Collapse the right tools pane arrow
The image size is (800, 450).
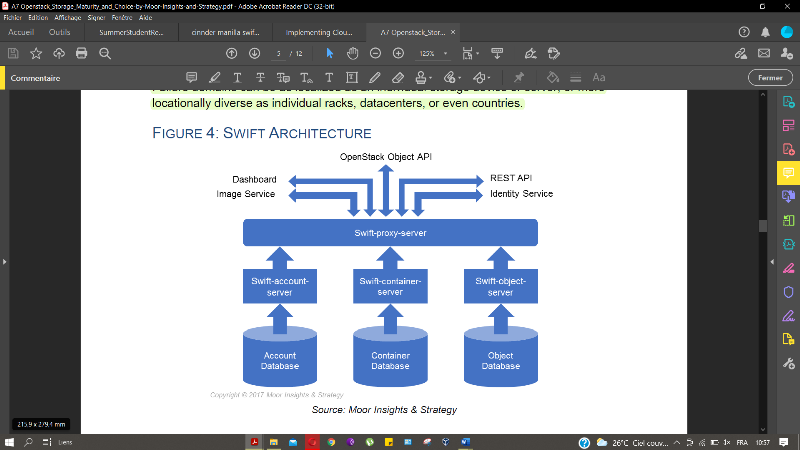771,261
